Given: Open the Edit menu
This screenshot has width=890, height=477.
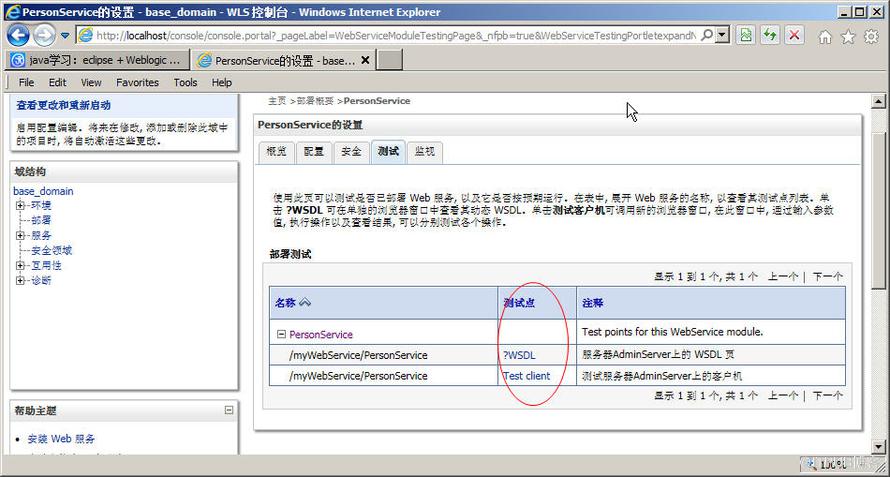Looking at the screenshot, I should click(57, 82).
